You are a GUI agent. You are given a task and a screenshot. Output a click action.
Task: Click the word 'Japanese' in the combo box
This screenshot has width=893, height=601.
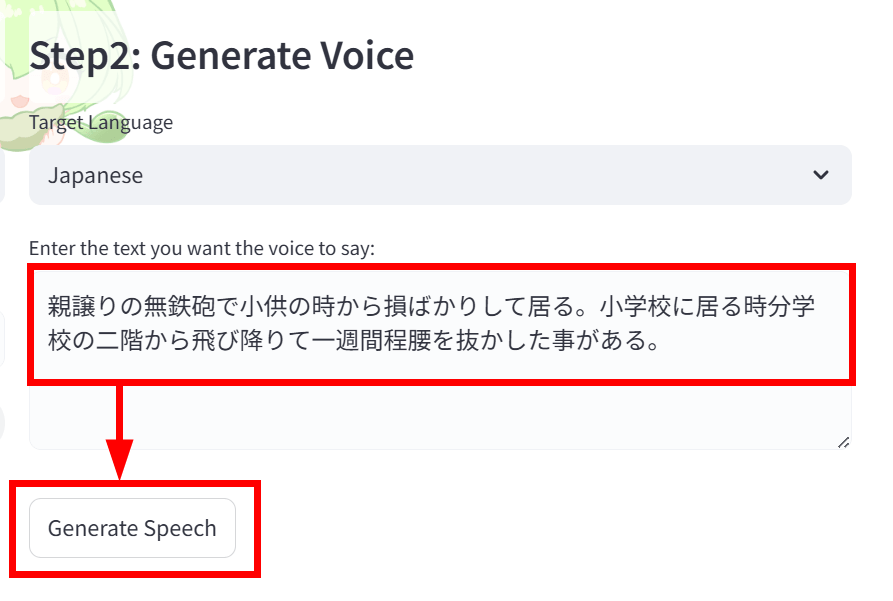[95, 175]
